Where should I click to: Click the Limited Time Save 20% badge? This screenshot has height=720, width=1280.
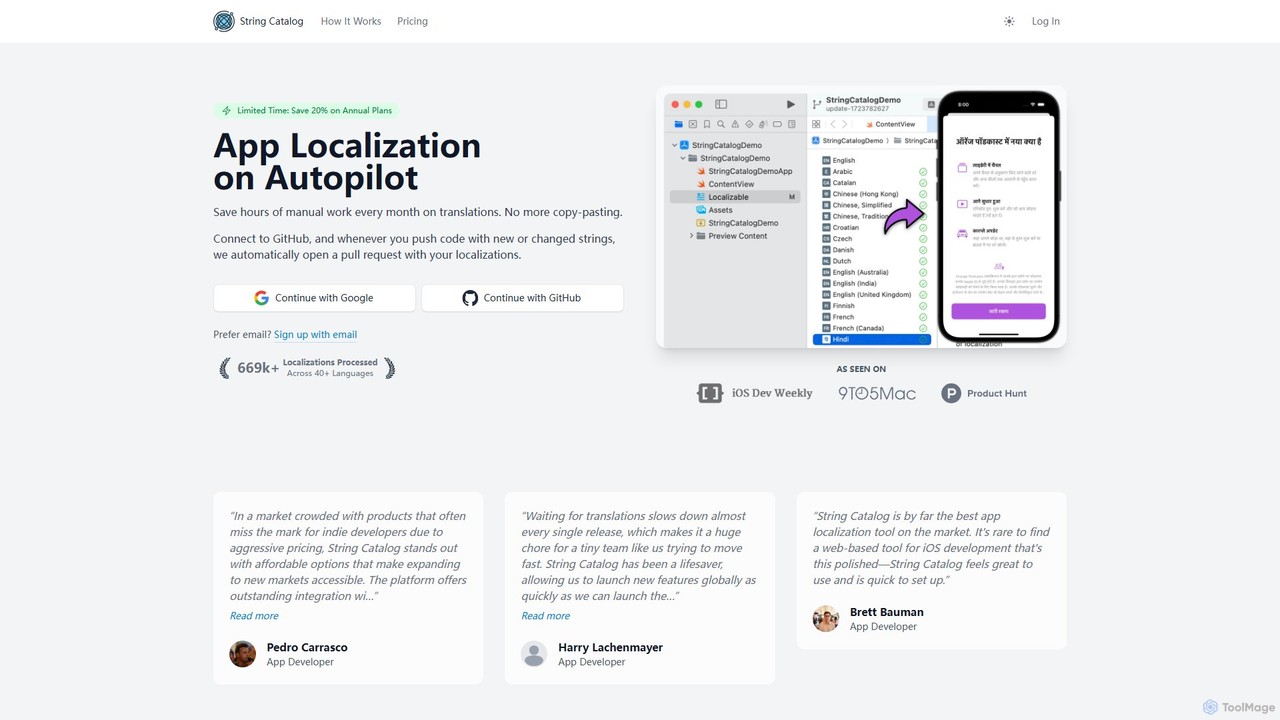point(307,111)
